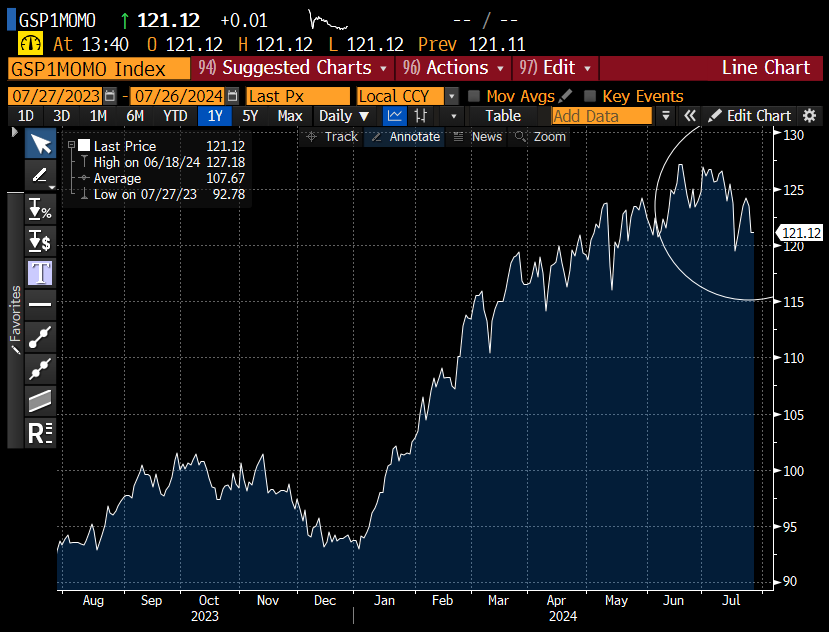This screenshot has width=829, height=632.
Task: Collapse panel with double chevron icon
Action: pyautogui.click(x=689, y=116)
